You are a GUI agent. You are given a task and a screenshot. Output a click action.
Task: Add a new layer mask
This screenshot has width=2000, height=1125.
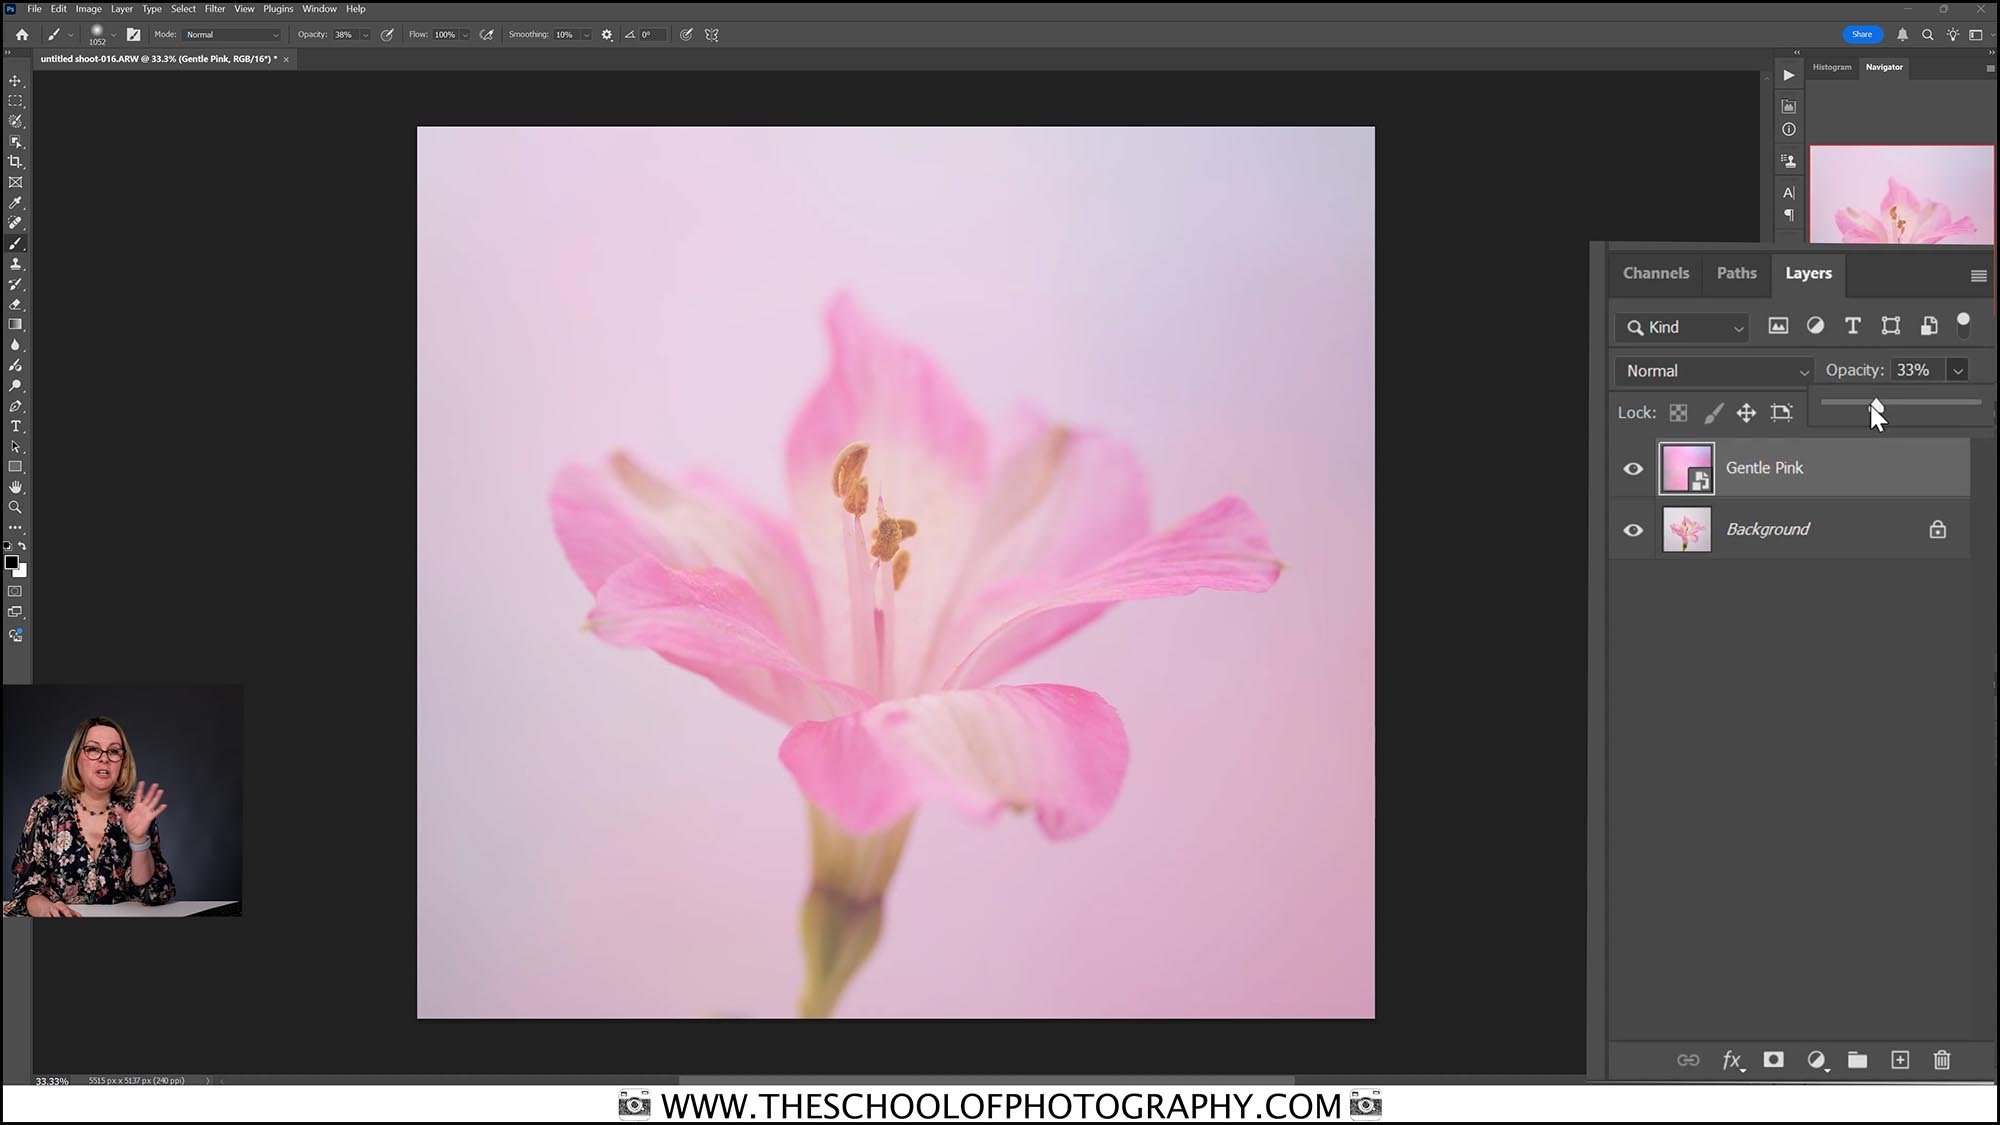(x=1774, y=1060)
